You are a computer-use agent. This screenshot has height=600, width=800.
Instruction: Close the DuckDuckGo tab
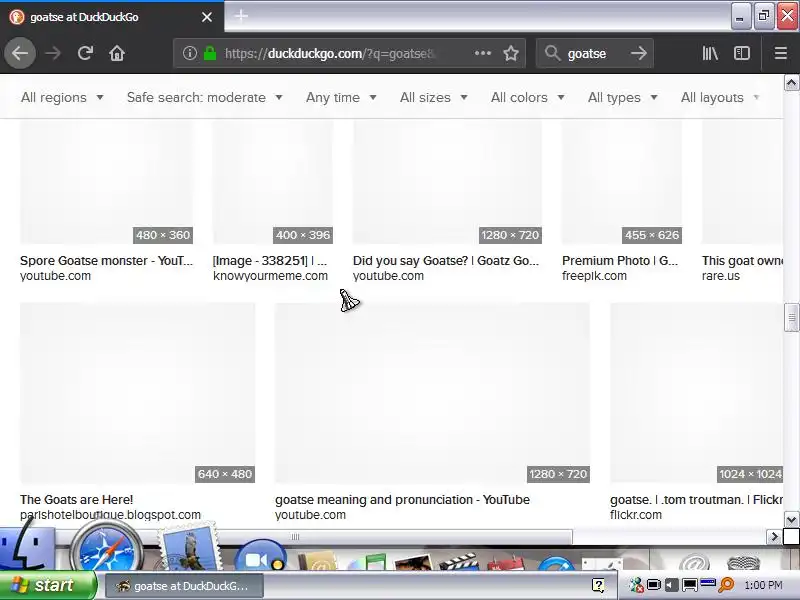coord(207,17)
